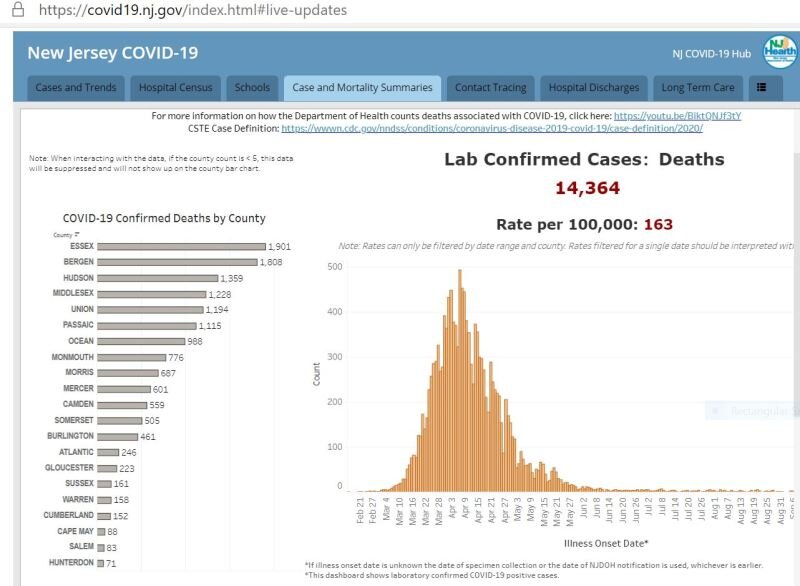
Task: Click the NJ COVID-19 Hub link
Action: [711, 54]
